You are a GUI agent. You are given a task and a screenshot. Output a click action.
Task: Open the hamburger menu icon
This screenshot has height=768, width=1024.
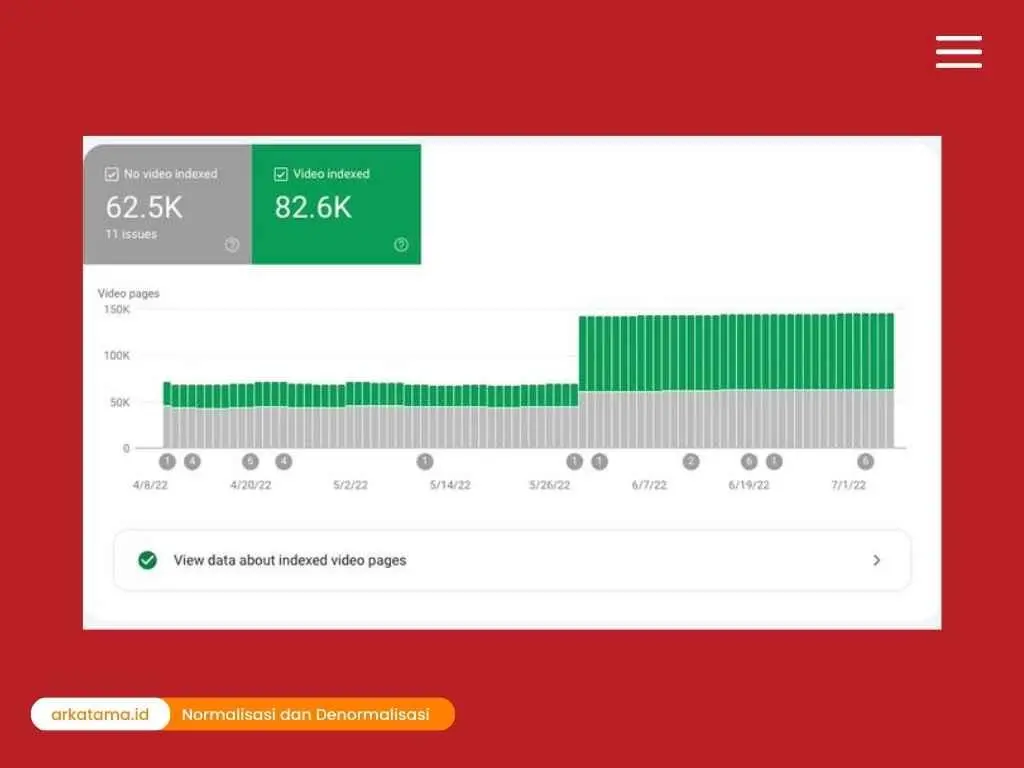958,52
